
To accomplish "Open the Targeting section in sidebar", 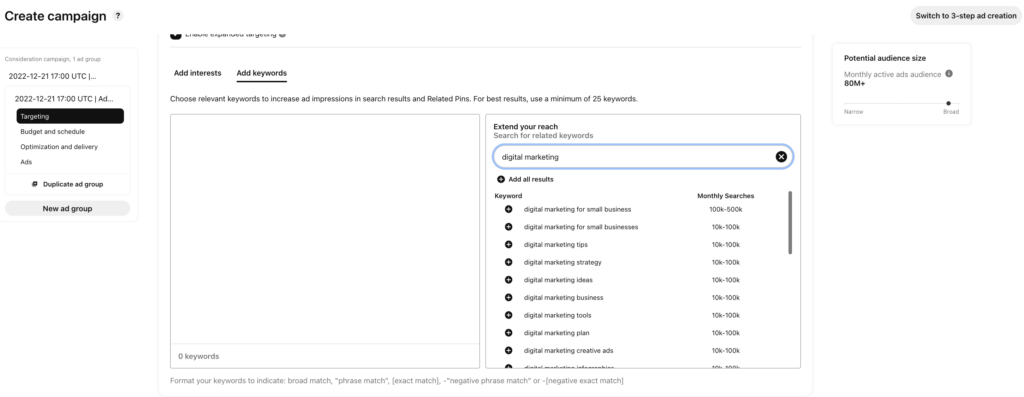I will 71,116.
